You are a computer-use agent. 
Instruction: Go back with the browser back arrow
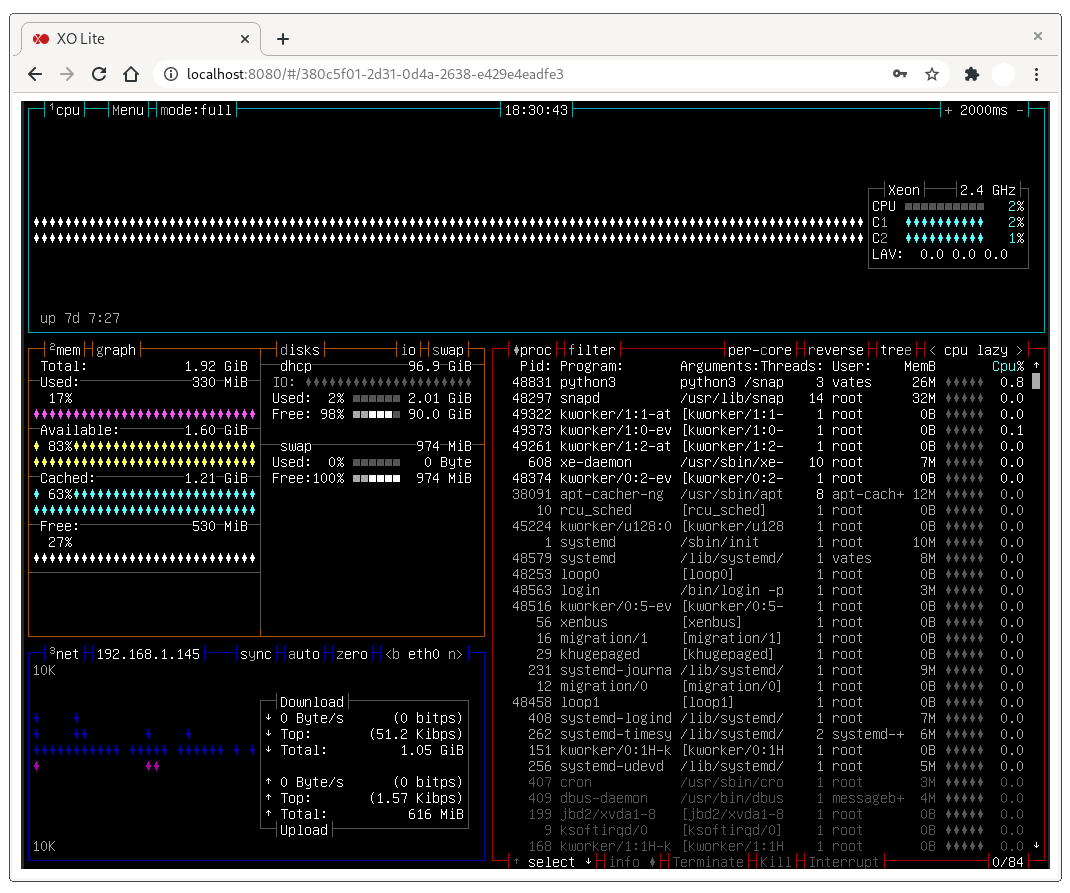tap(35, 74)
